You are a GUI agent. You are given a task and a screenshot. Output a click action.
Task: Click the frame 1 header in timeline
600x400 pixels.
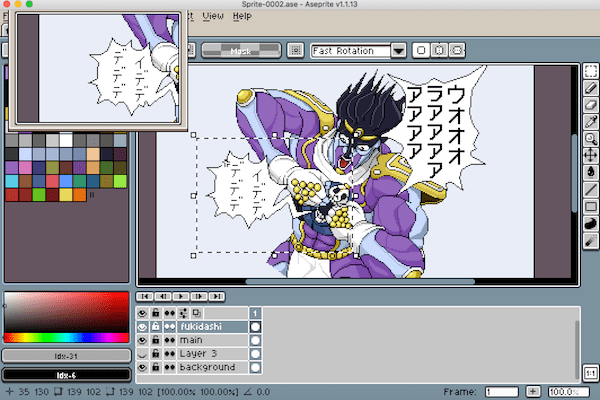tap(255, 313)
